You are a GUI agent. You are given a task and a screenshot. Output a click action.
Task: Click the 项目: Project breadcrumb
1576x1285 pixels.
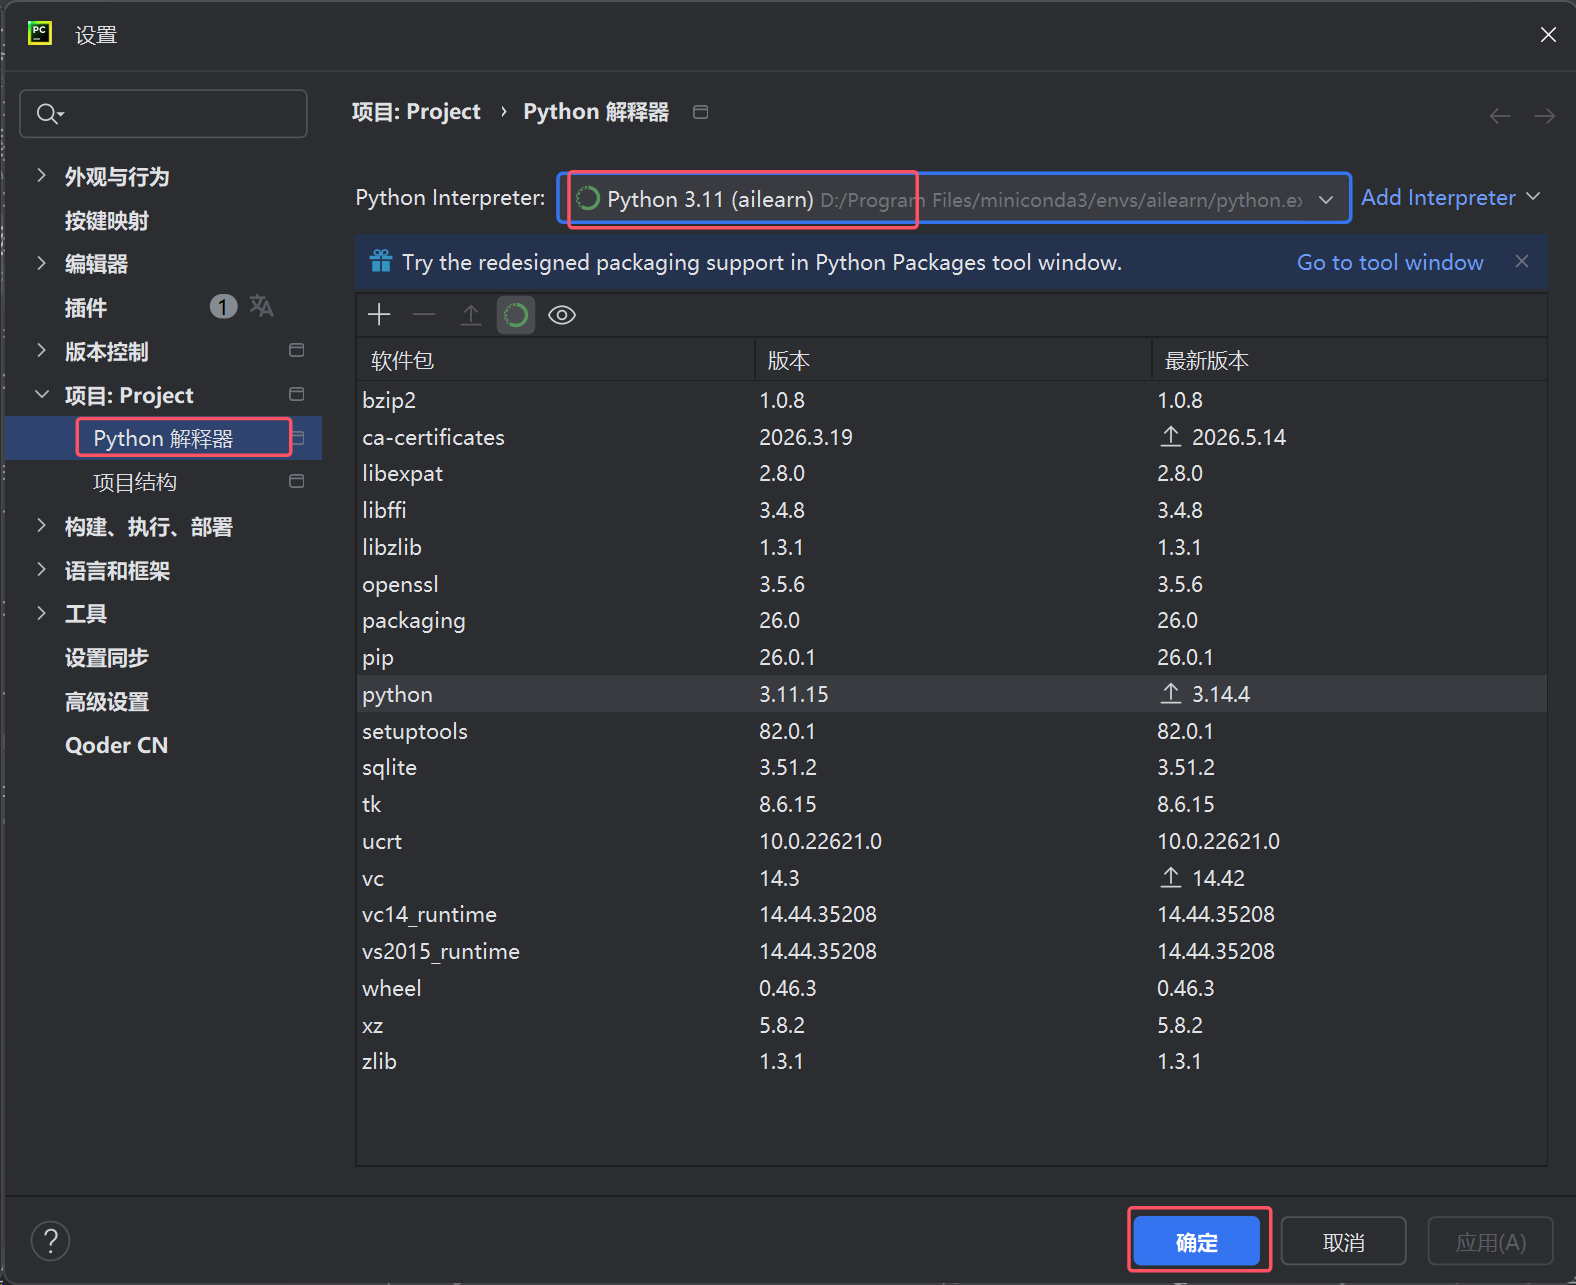[x=416, y=111]
